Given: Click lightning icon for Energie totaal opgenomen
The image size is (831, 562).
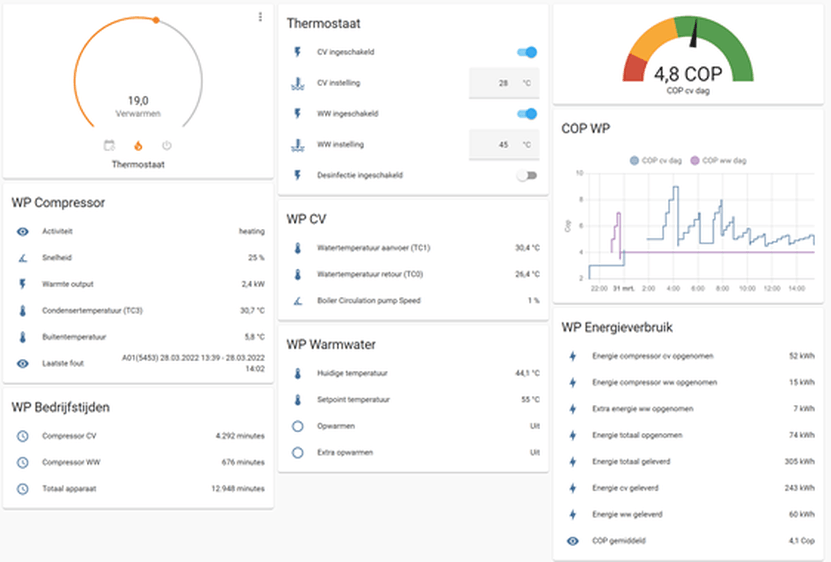Looking at the screenshot, I should tap(573, 435).
